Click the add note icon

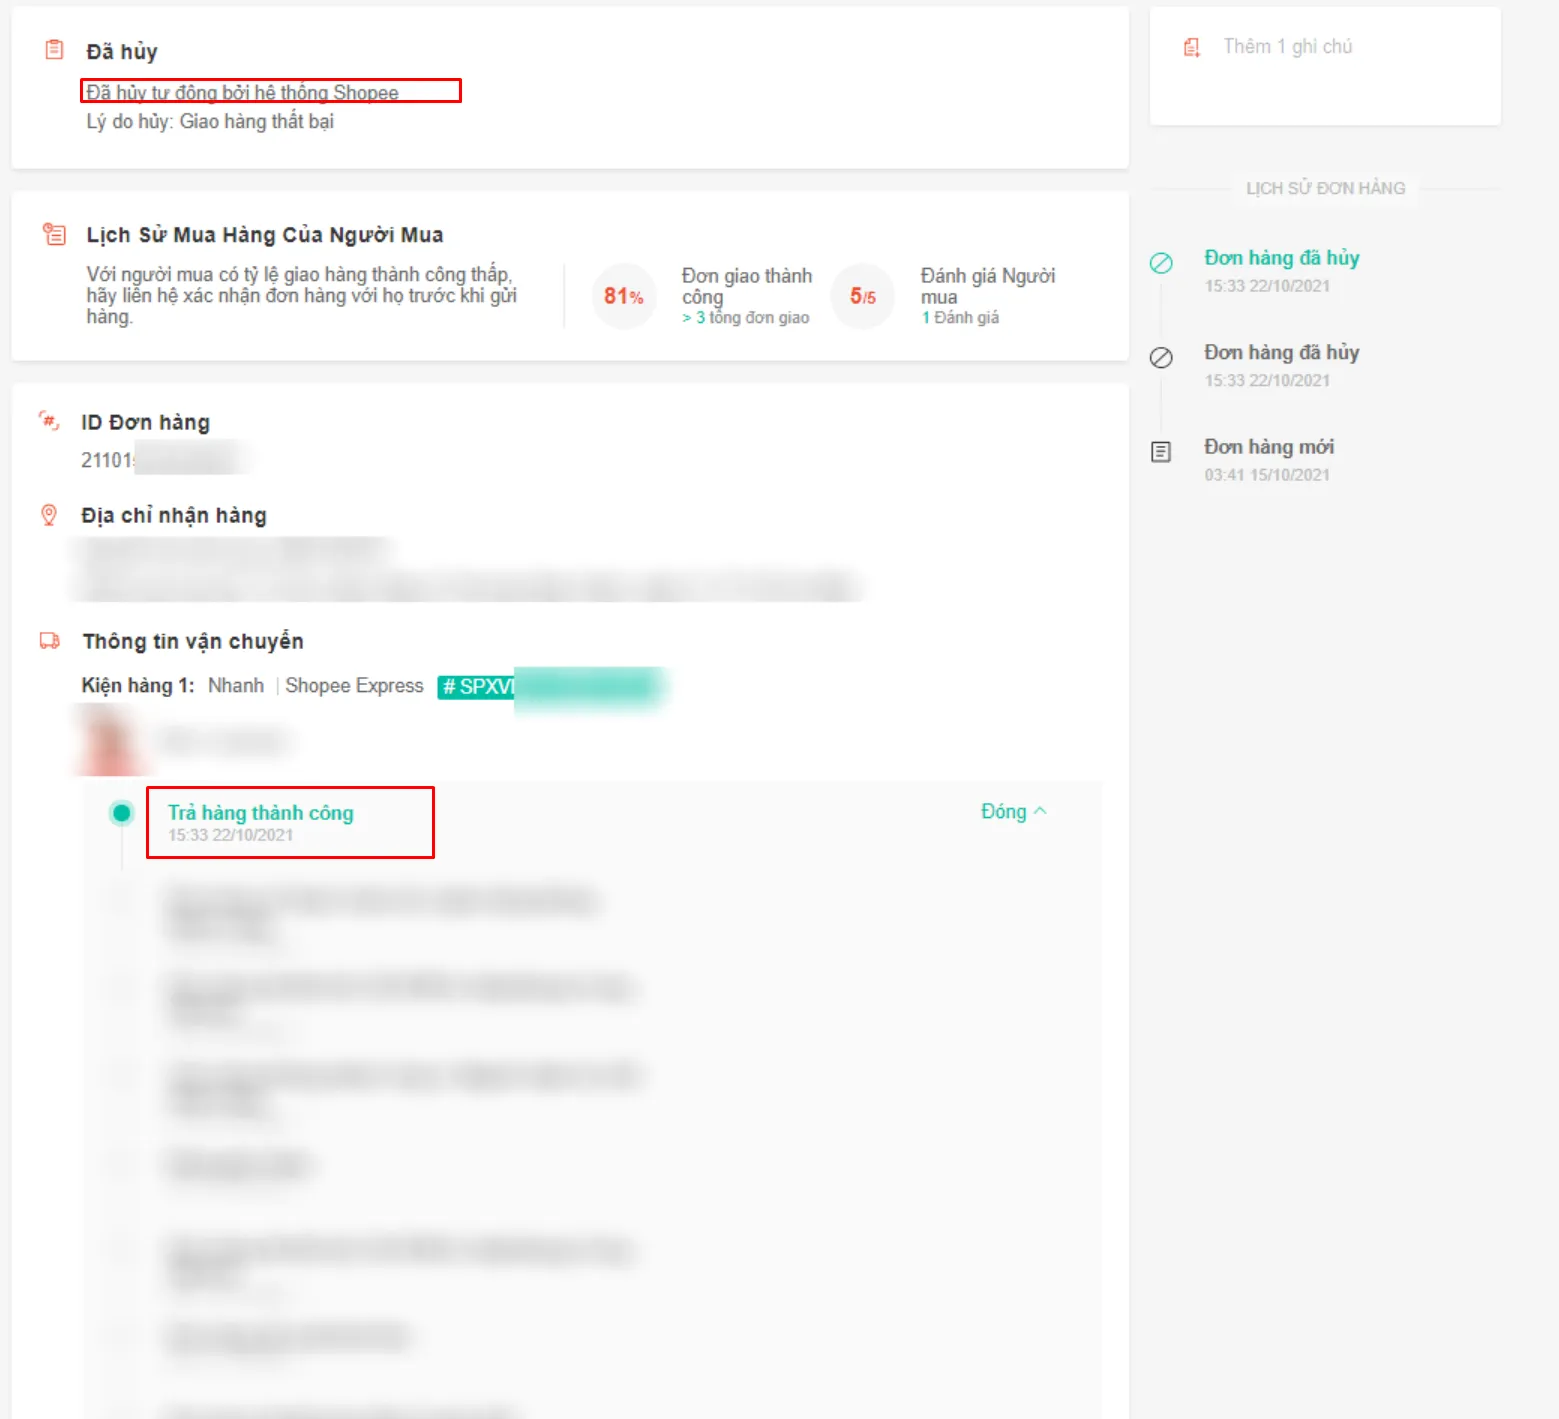1192,47
